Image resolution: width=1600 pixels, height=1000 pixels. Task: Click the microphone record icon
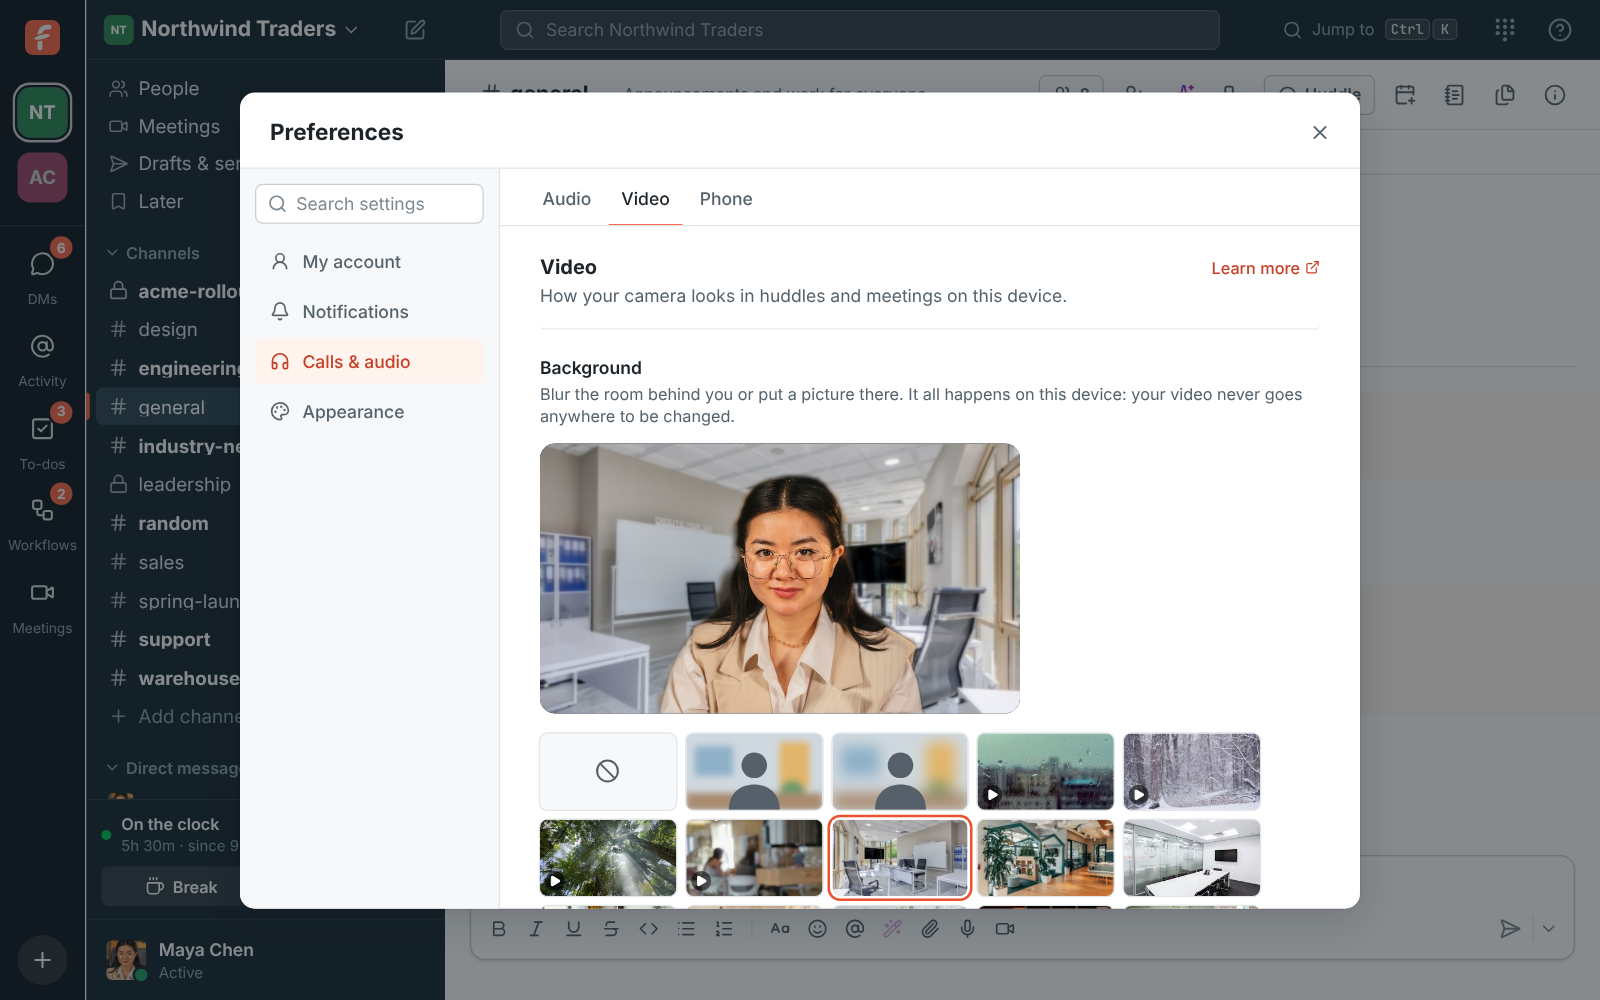pyautogui.click(x=967, y=929)
